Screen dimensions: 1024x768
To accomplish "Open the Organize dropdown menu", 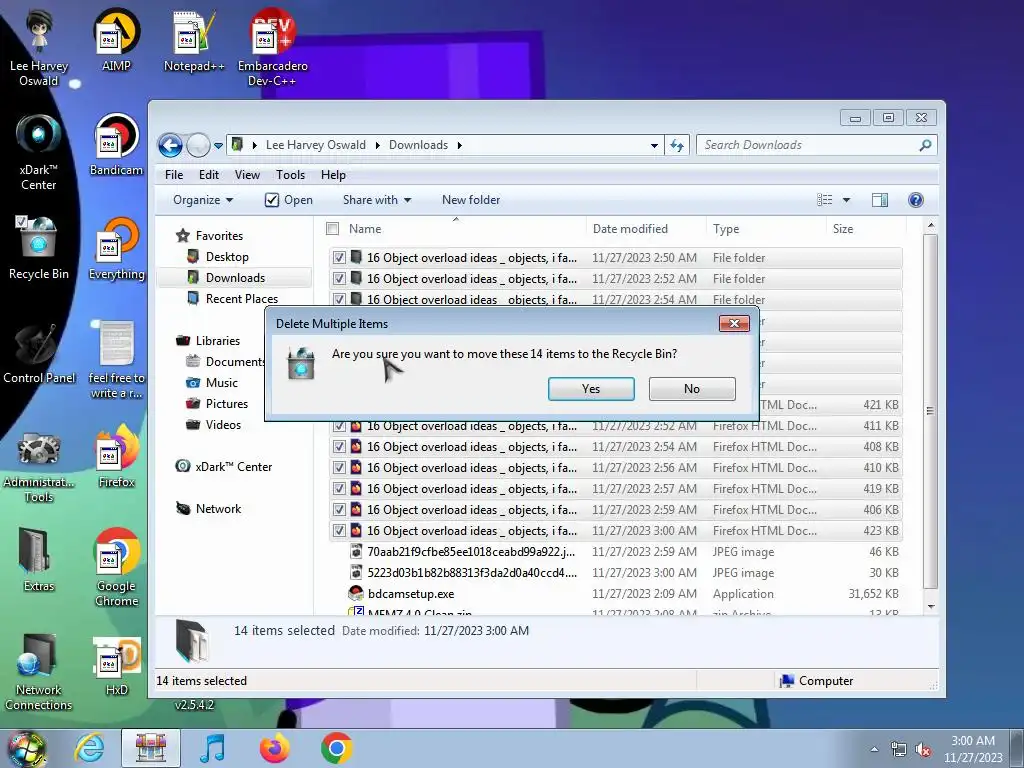I will pos(202,200).
